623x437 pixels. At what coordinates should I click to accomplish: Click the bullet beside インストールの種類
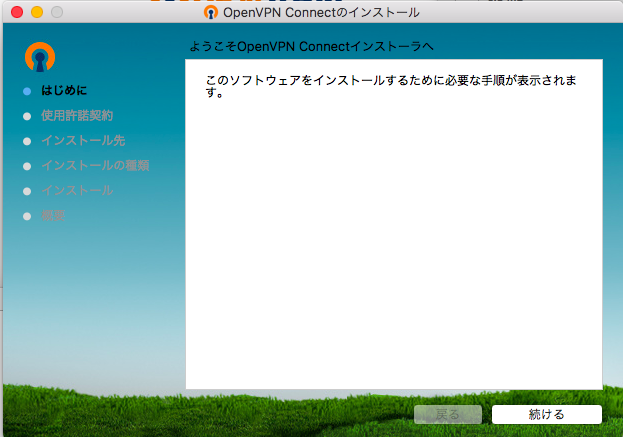click(27, 166)
